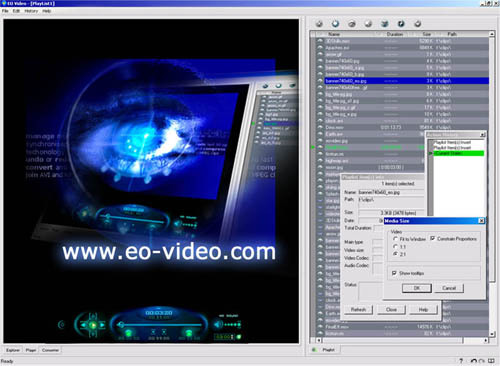Viewport: 500px width, 366px height.
Task: Close the Media Size dialog with its X
Action: point(481,221)
